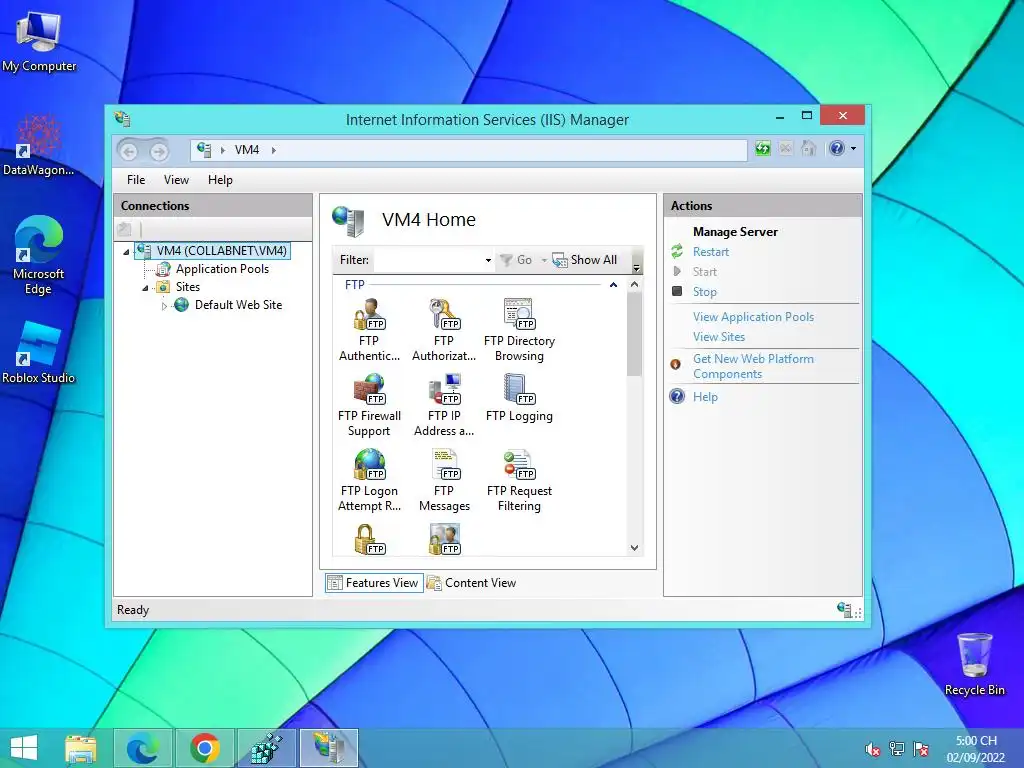Switch to Features View tab

point(374,583)
